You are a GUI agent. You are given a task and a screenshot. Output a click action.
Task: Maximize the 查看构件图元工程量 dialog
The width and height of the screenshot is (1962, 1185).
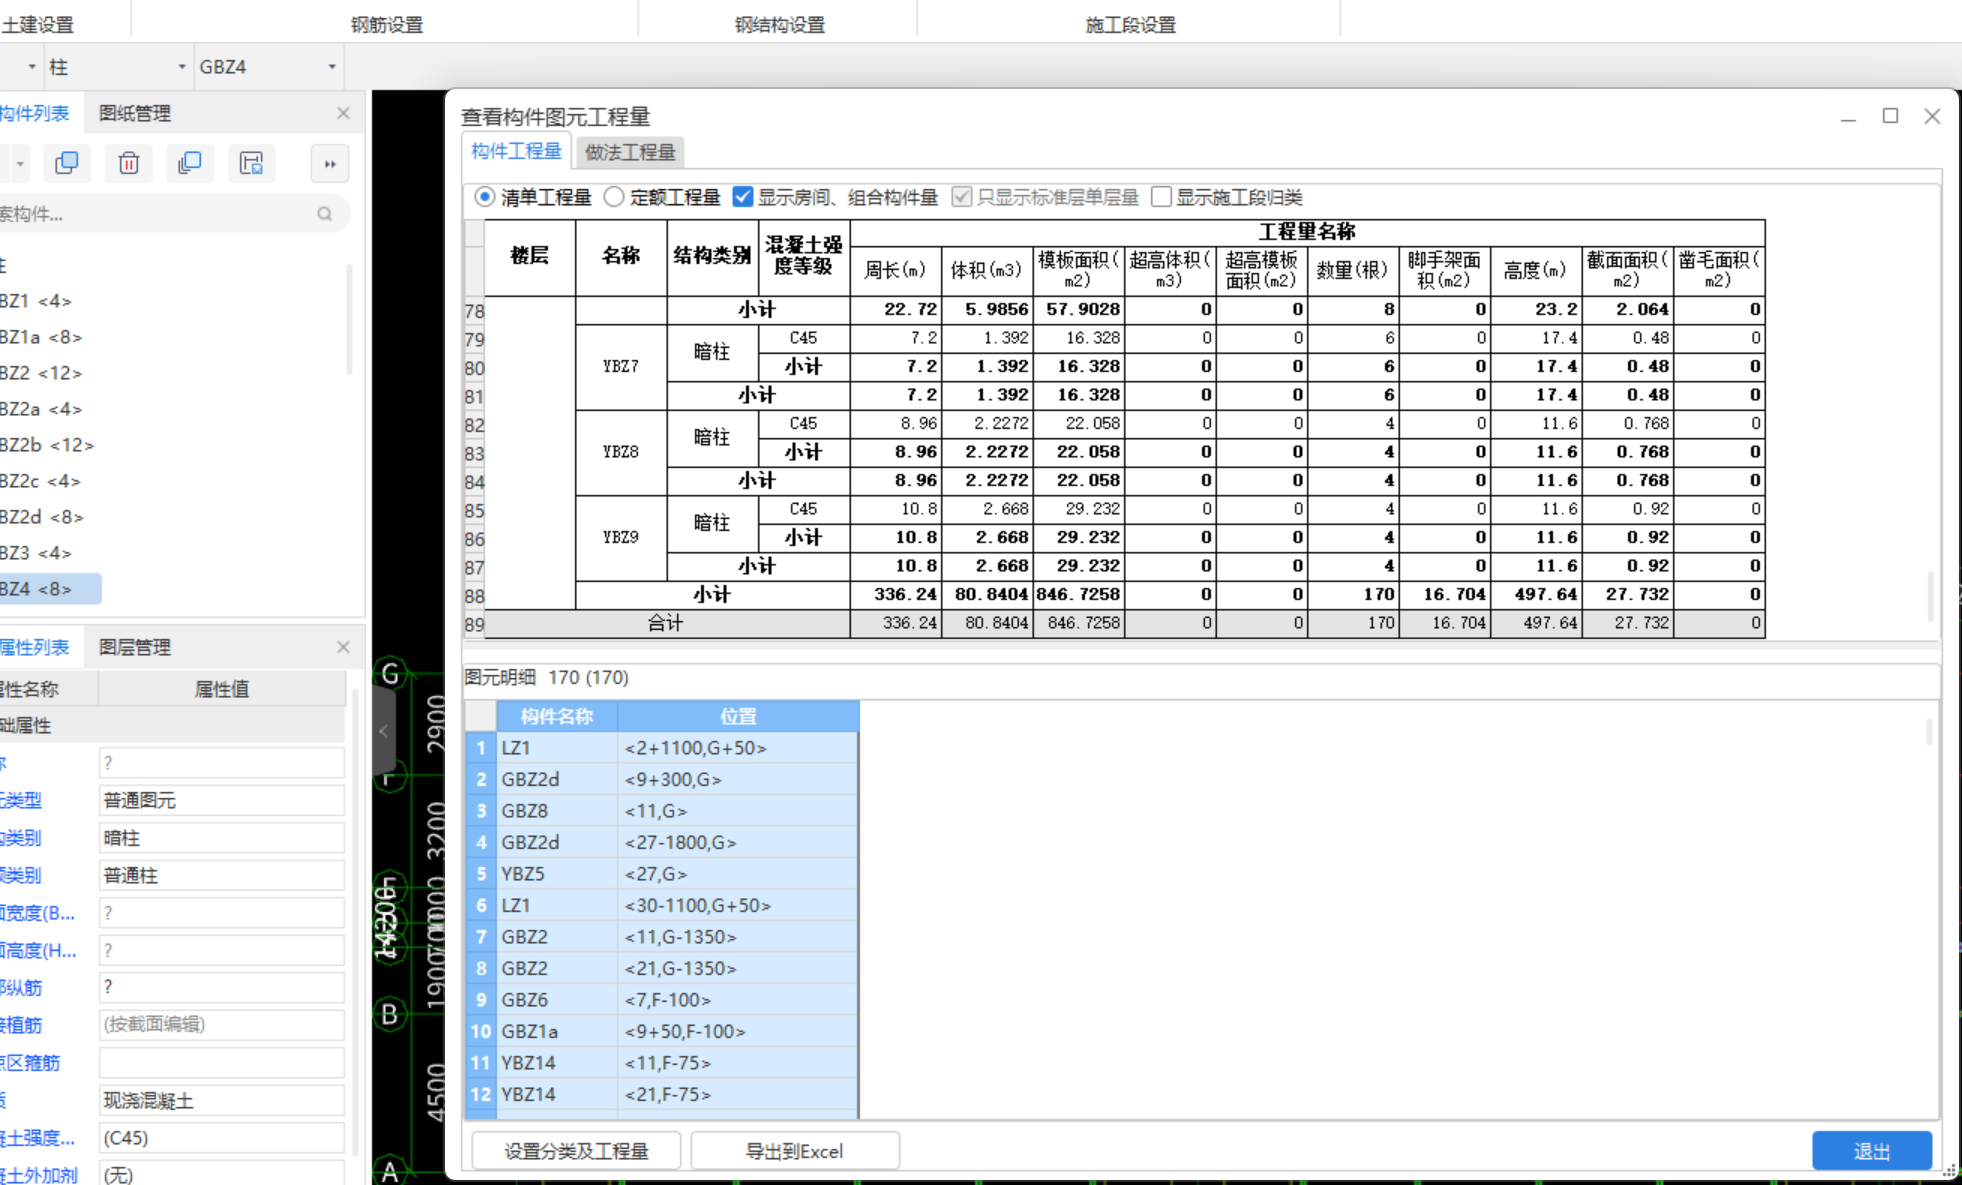pos(1889,115)
